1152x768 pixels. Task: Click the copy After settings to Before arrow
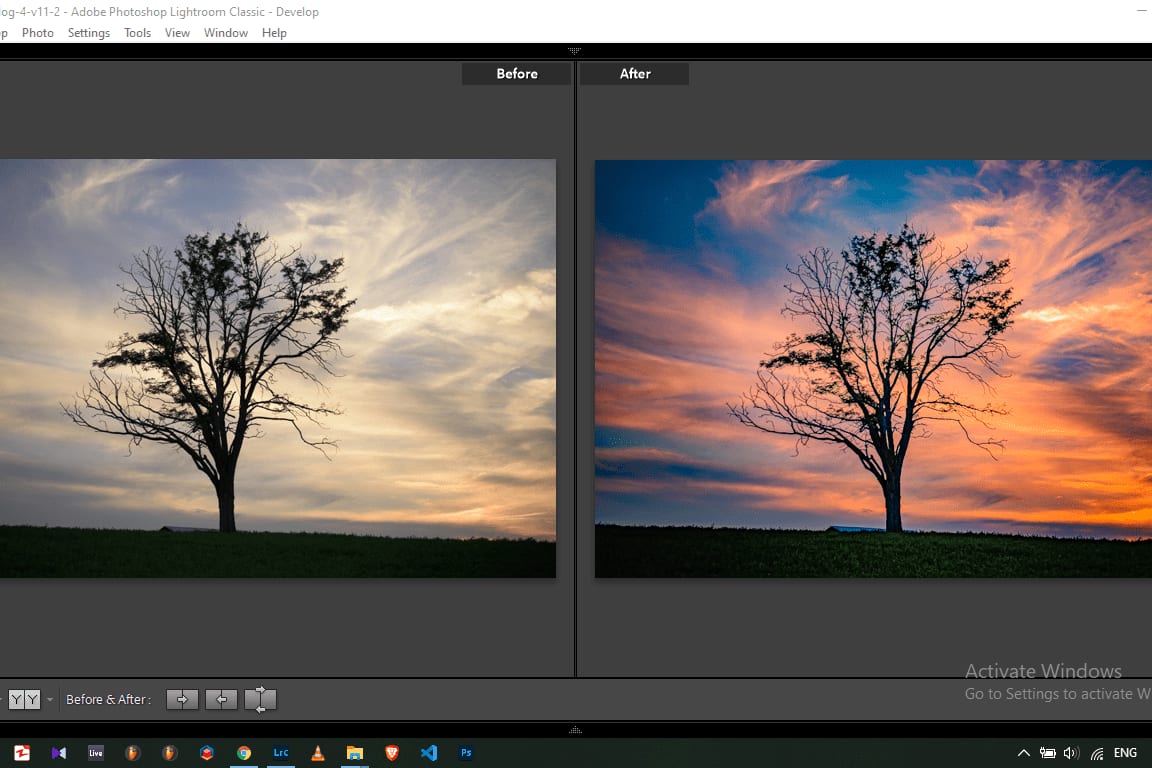221,700
